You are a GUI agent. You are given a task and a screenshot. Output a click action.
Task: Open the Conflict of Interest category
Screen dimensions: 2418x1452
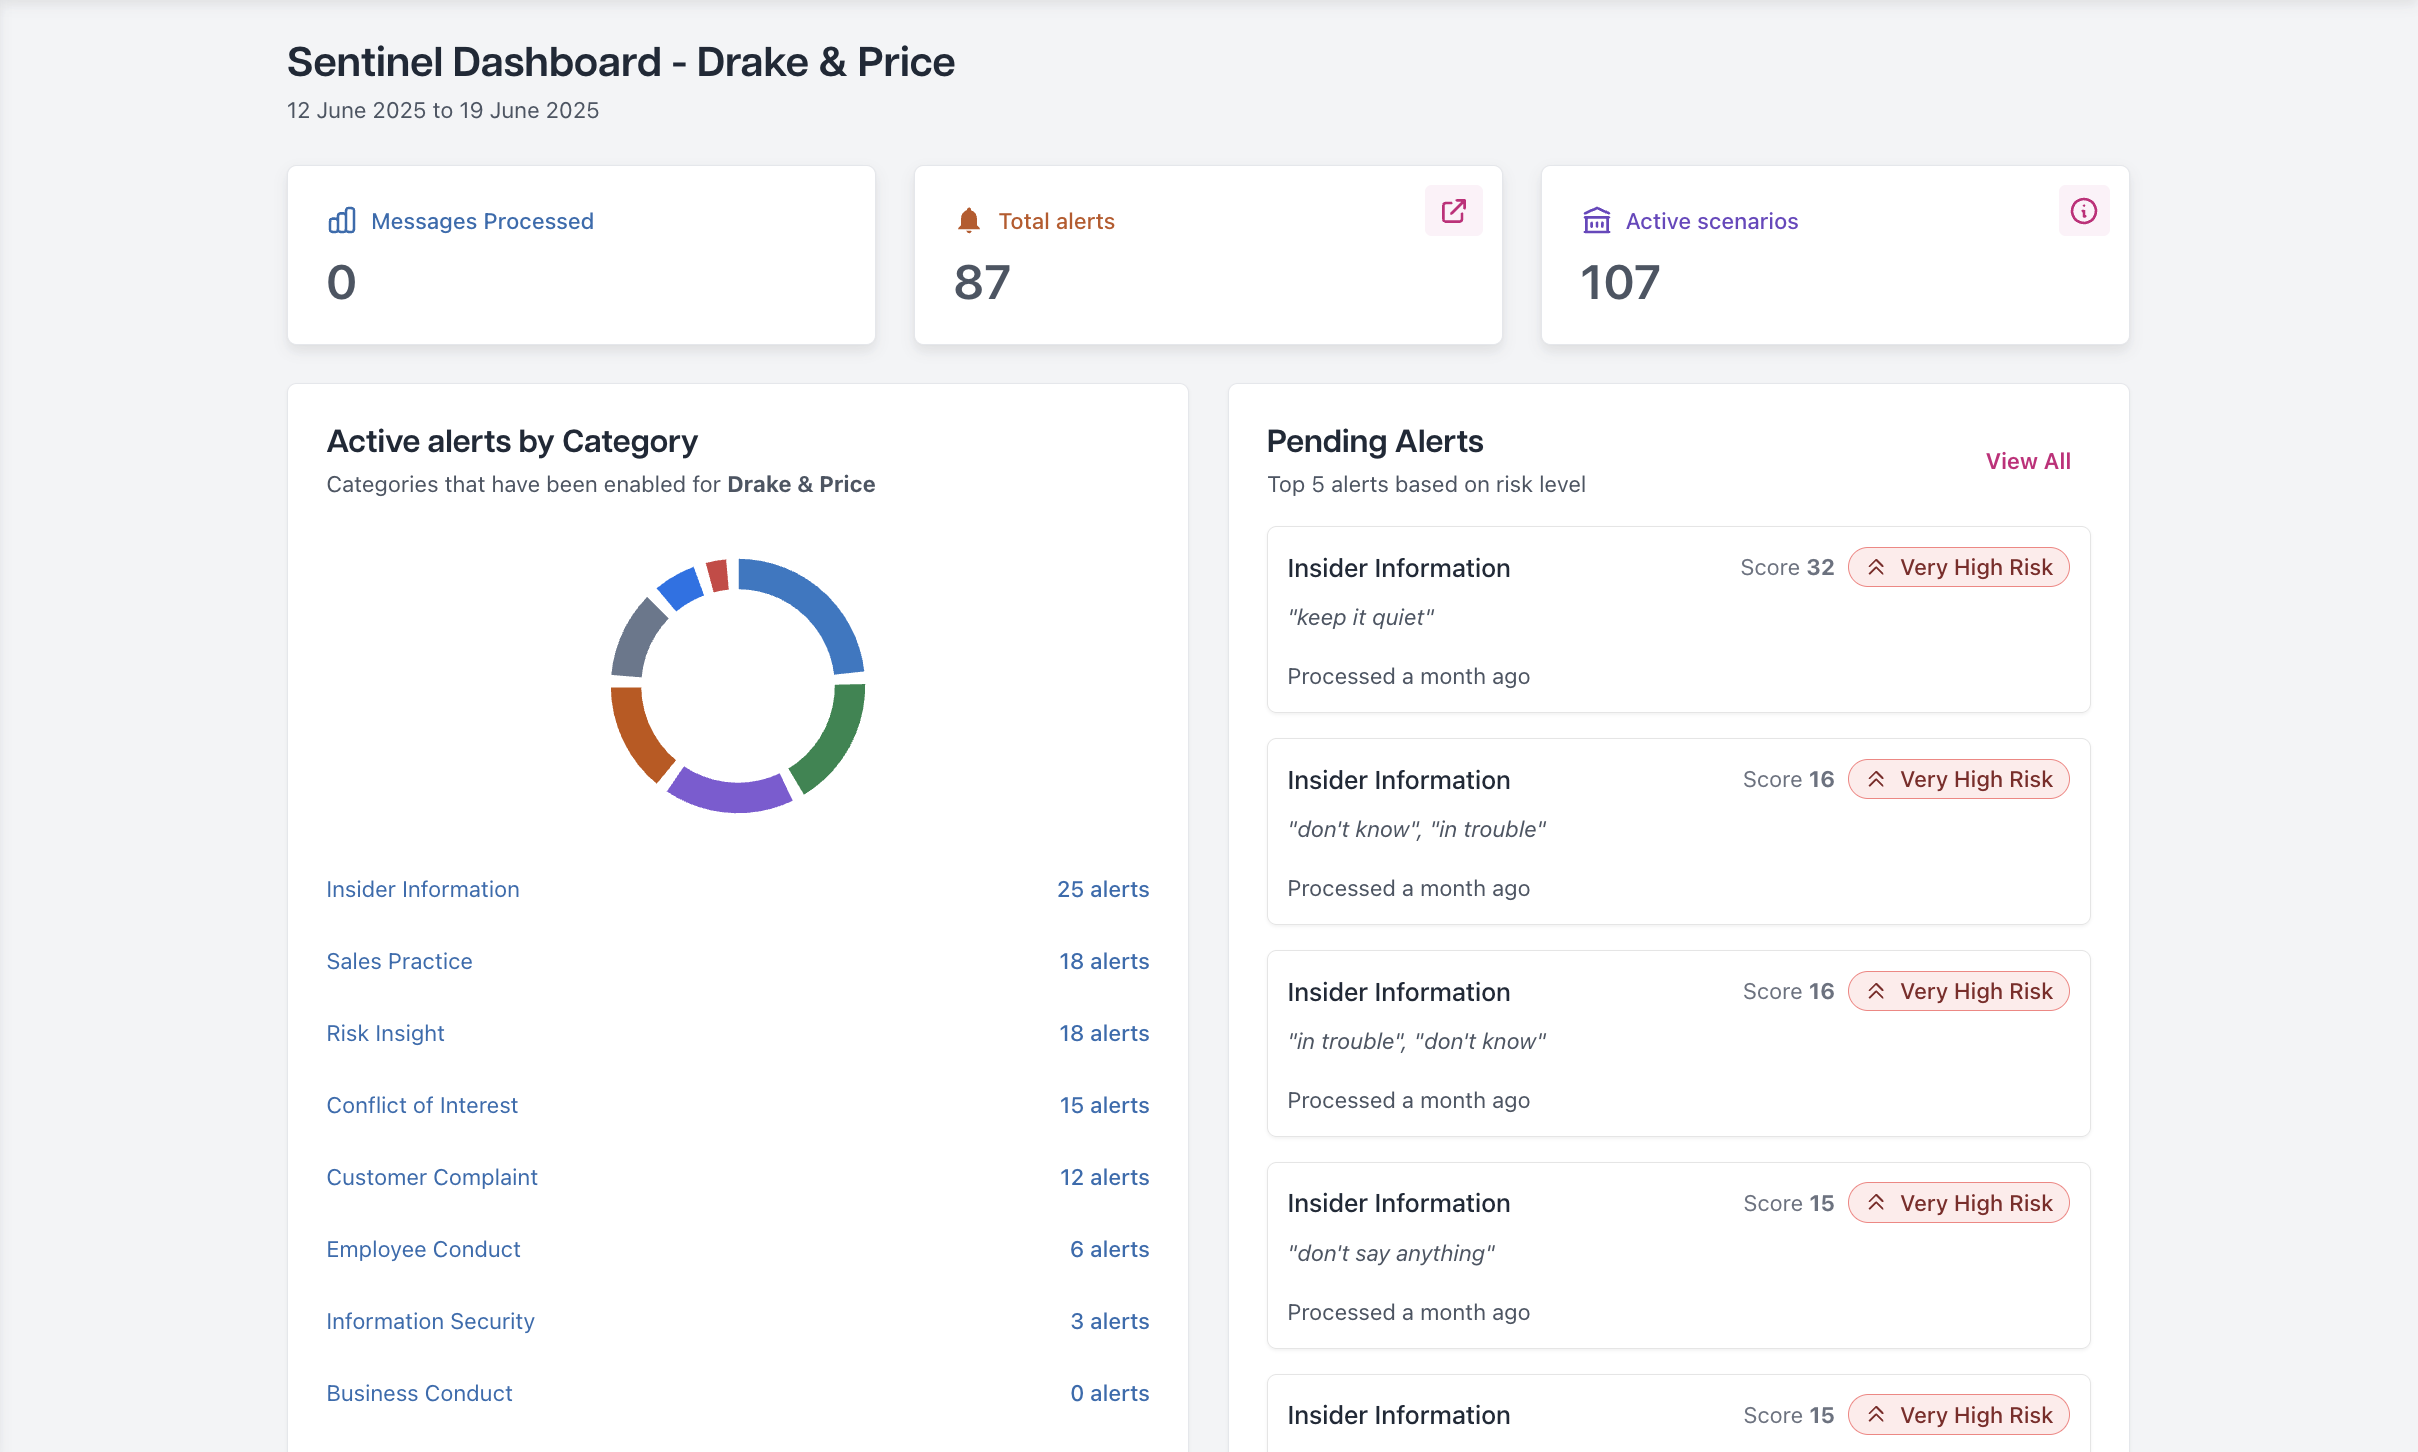tap(422, 1105)
